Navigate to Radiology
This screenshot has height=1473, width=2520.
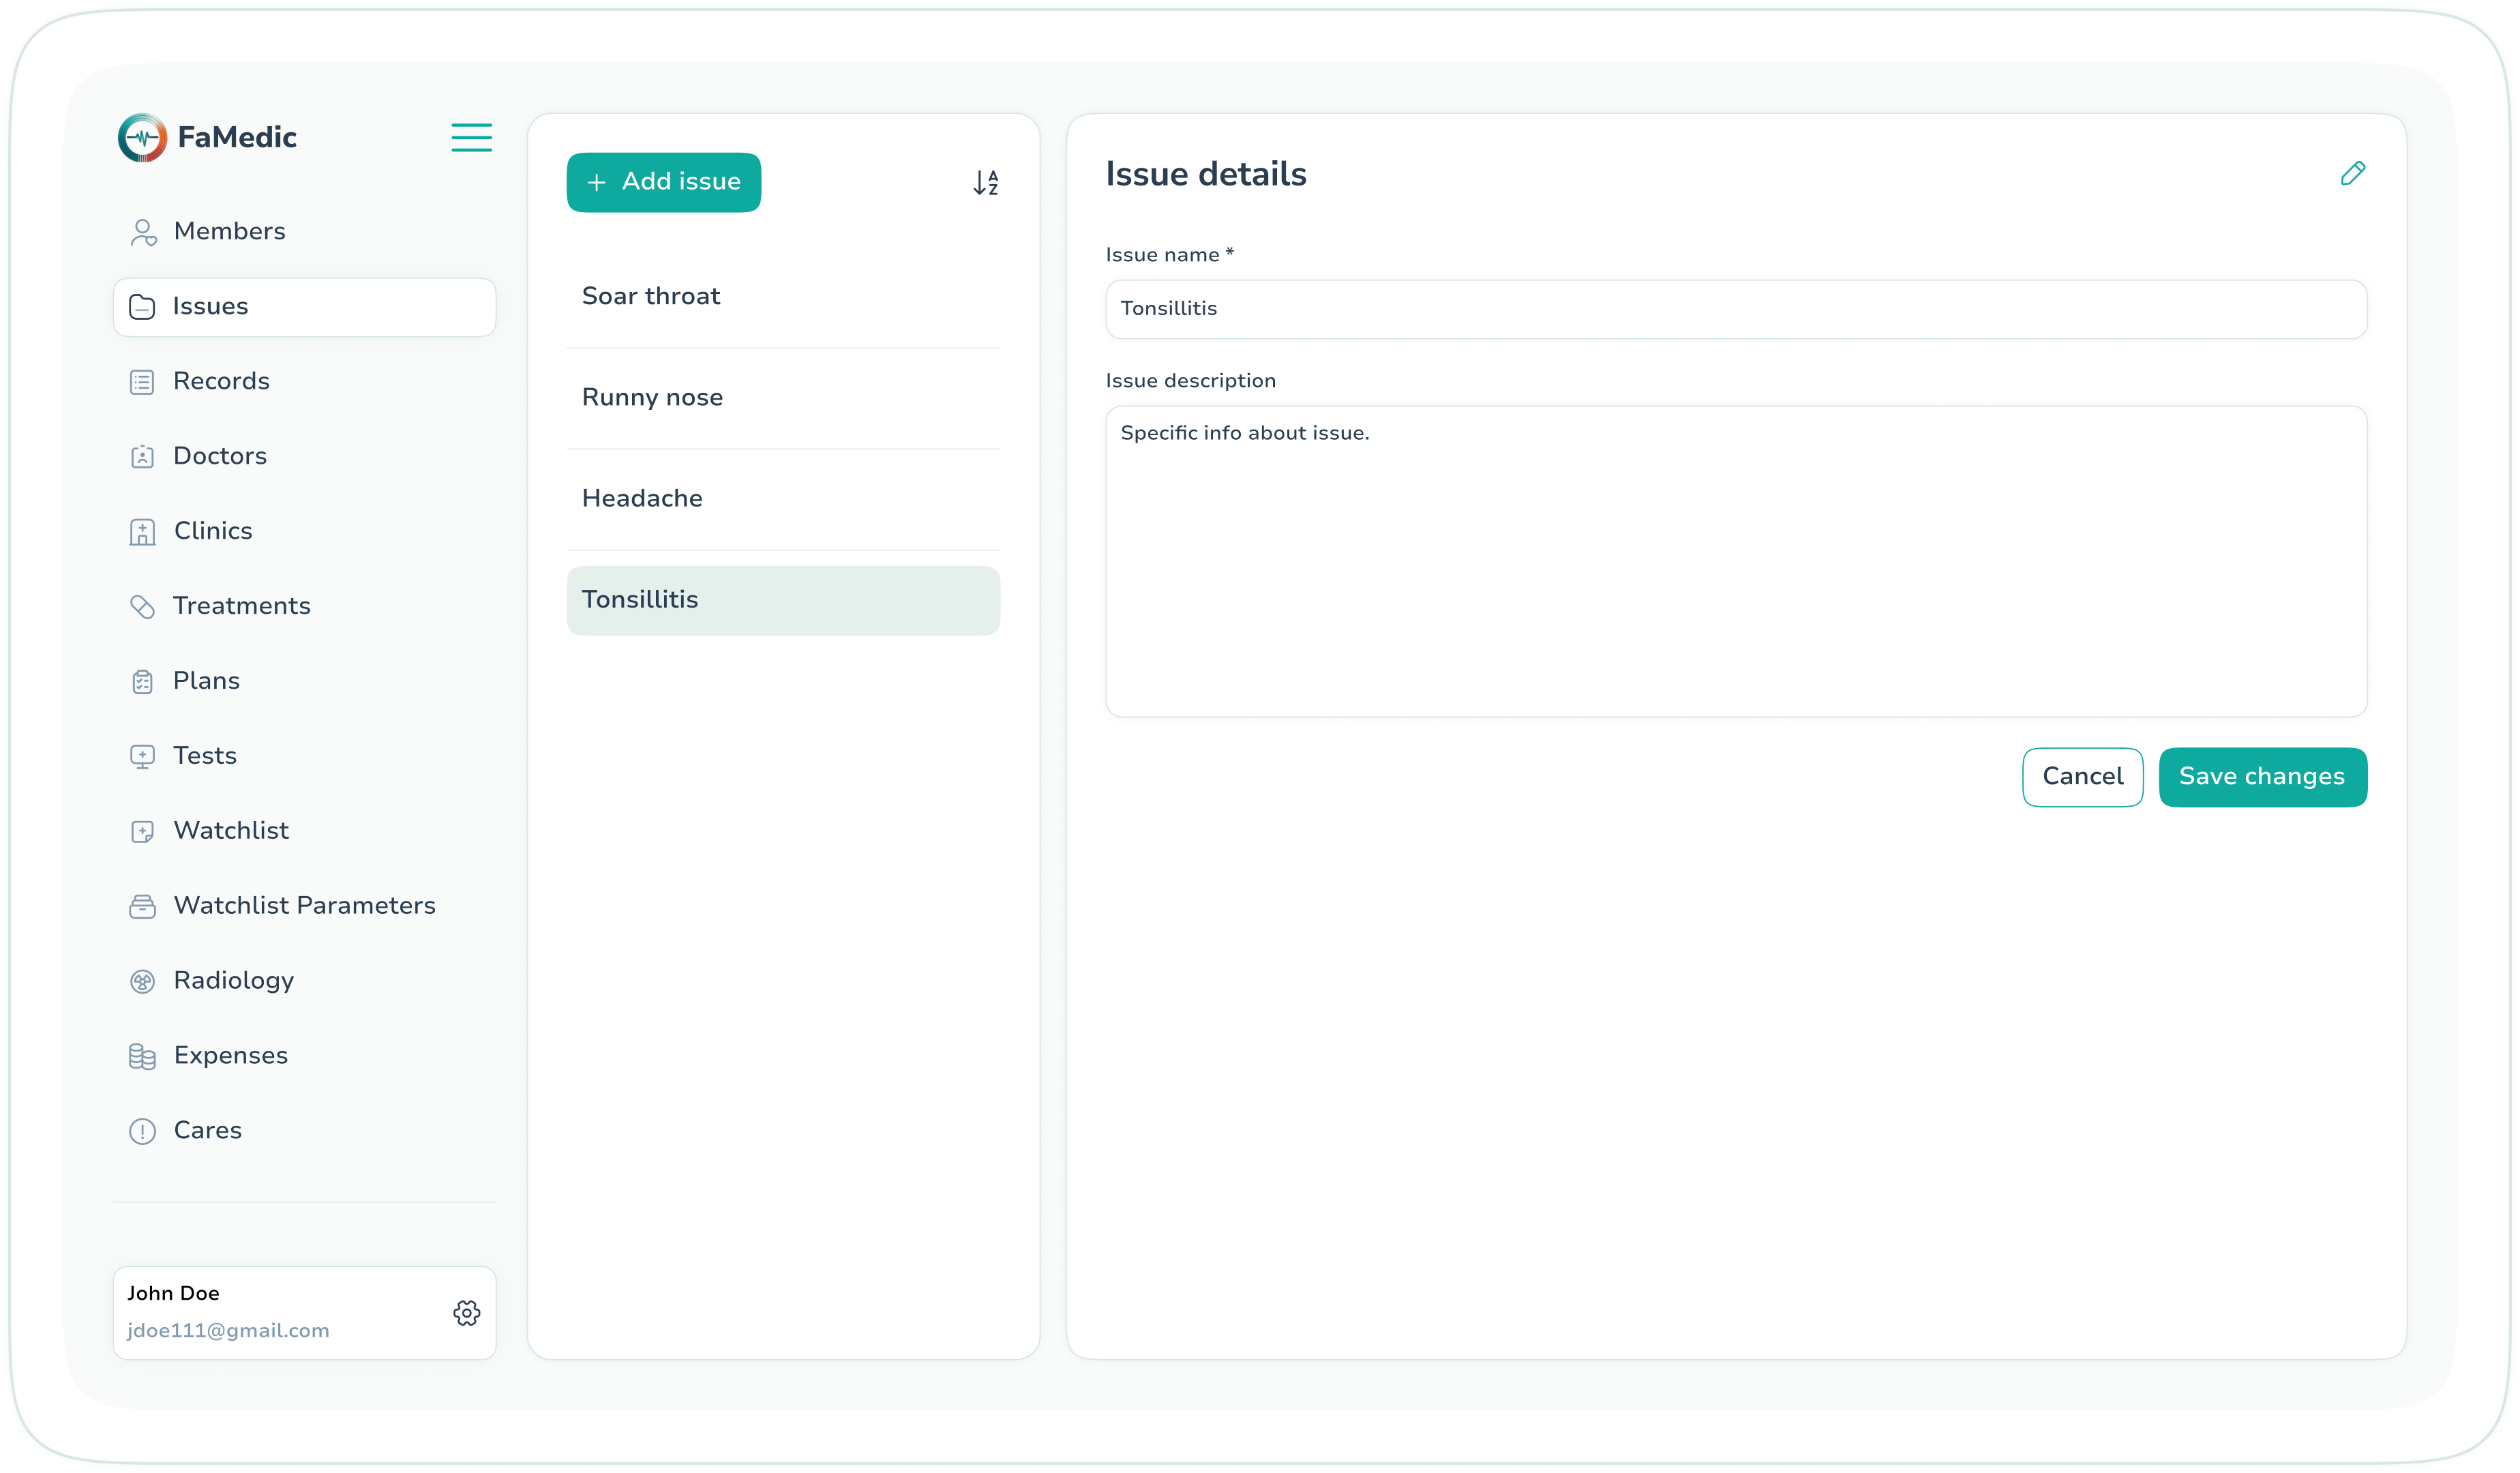pos(304,982)
